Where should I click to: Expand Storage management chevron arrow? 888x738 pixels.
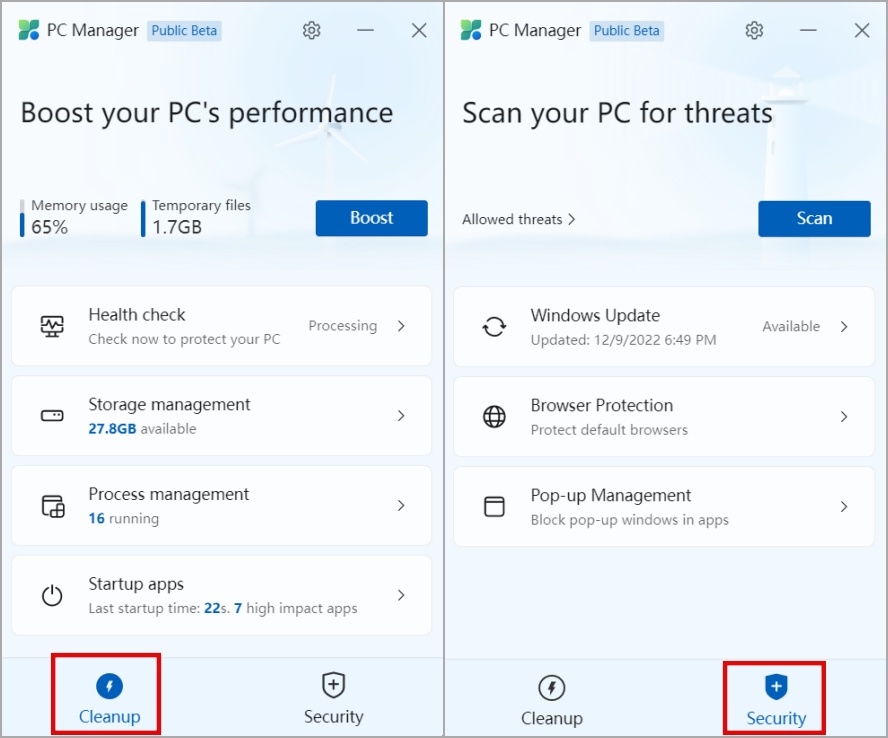401,416
